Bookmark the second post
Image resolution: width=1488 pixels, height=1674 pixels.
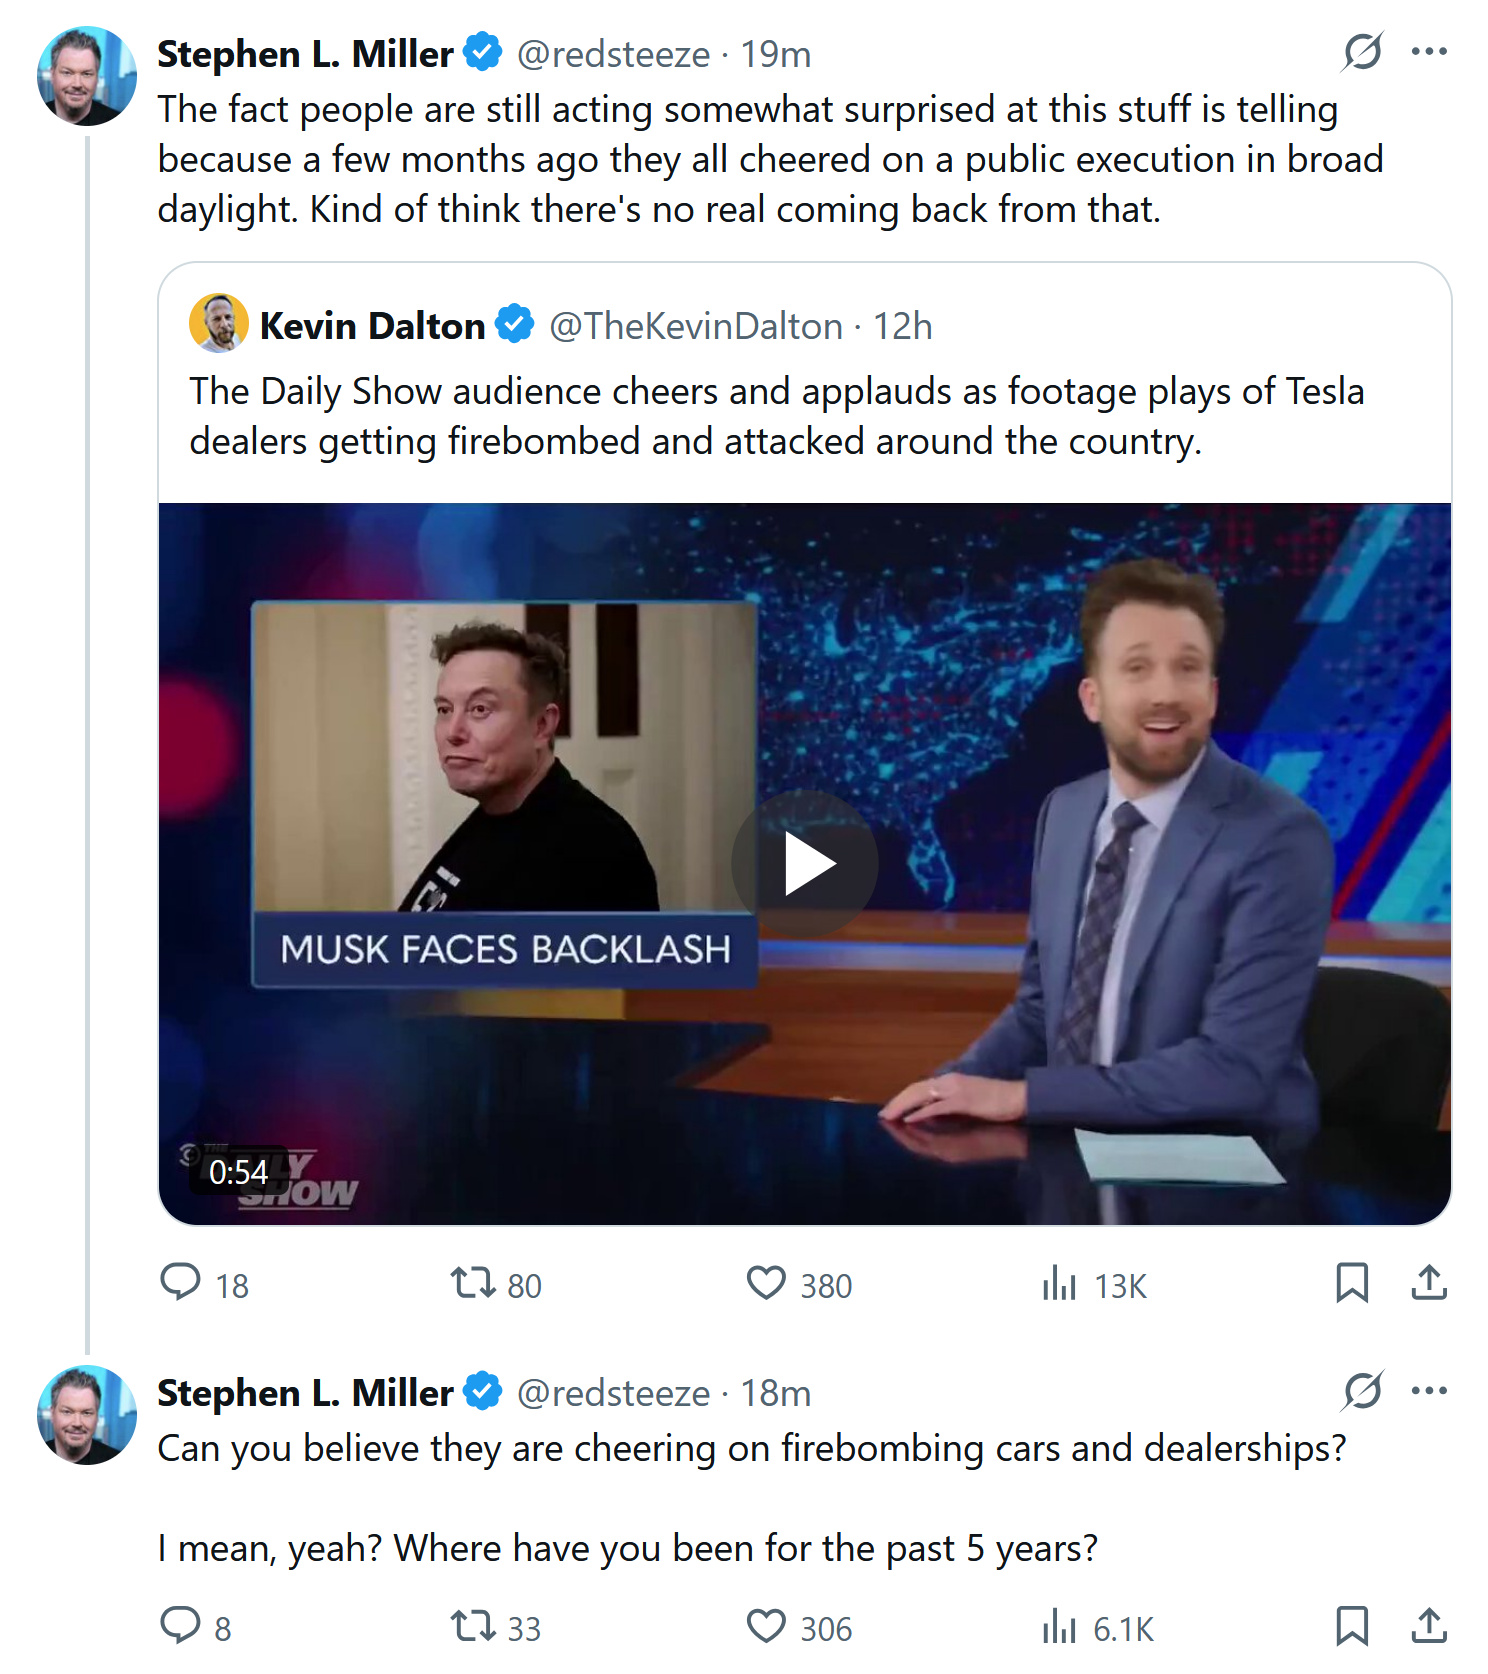[x=1352, y=1626]
